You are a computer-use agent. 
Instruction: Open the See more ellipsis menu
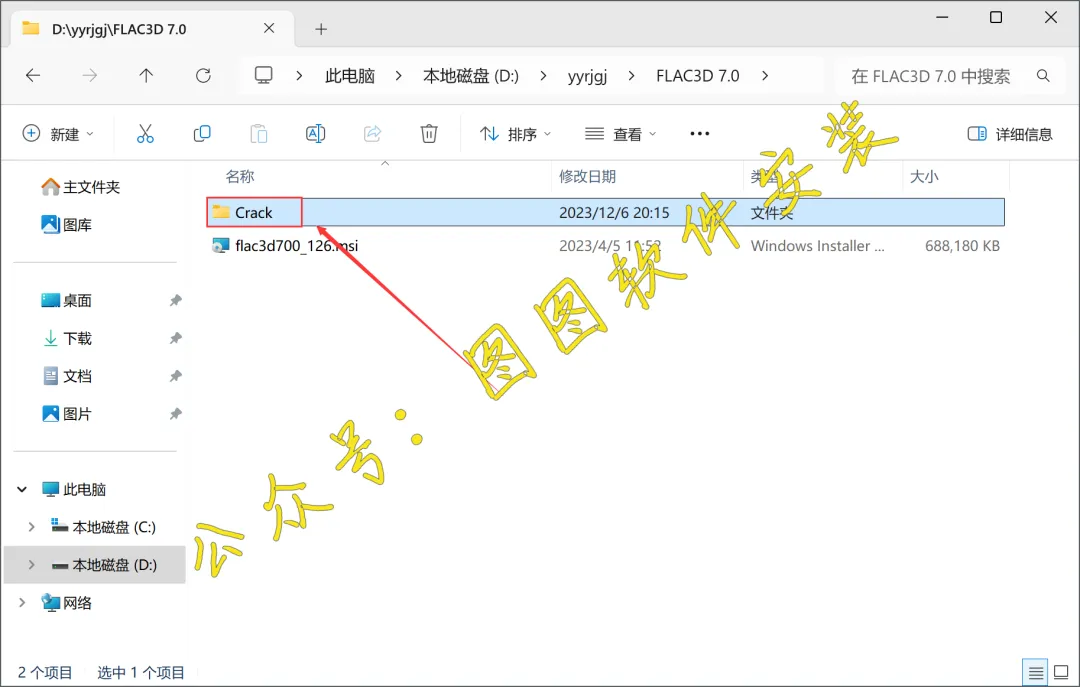click(700, 134)
